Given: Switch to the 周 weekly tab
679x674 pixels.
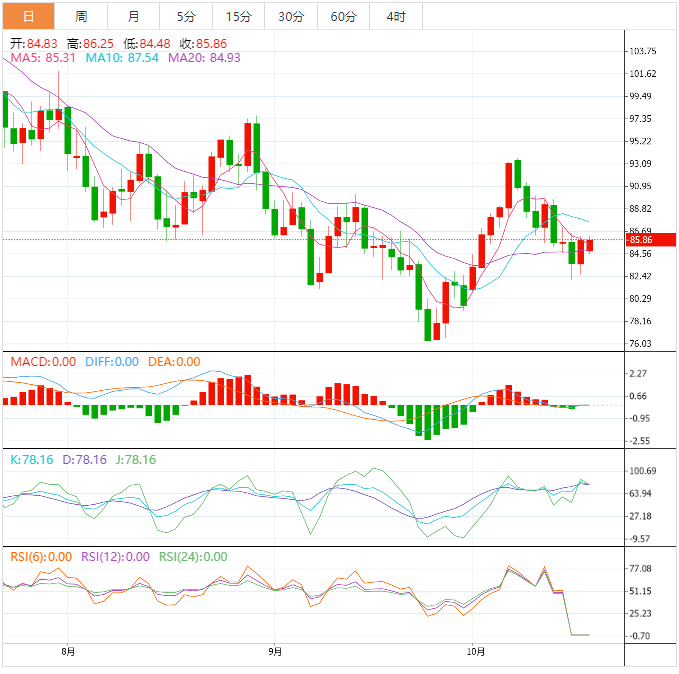Looking at the screenshot, I should (x=81, y=16).
